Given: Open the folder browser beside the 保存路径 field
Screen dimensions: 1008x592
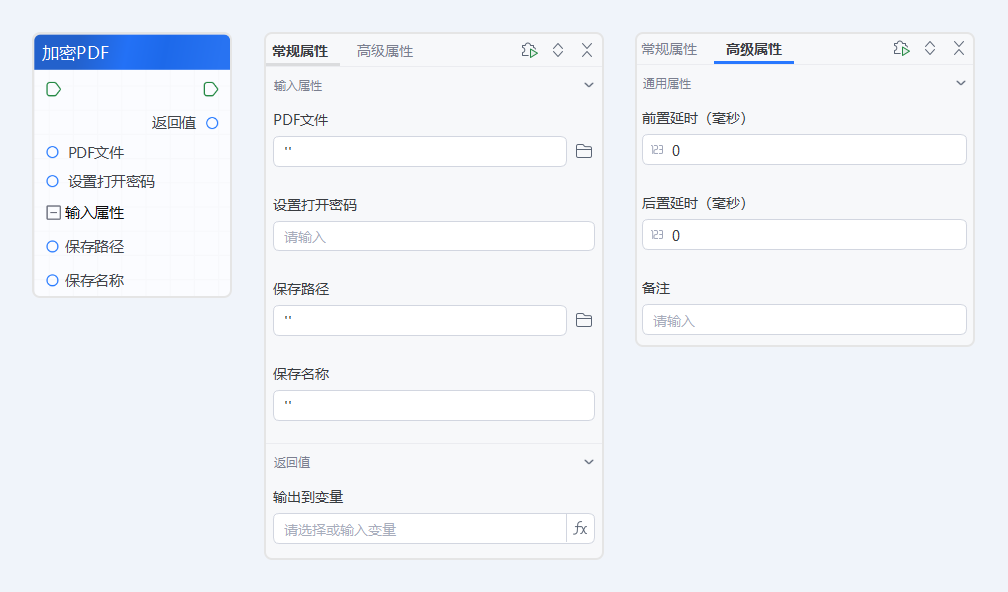Looking at the screenshot, I should coord(584,321).
